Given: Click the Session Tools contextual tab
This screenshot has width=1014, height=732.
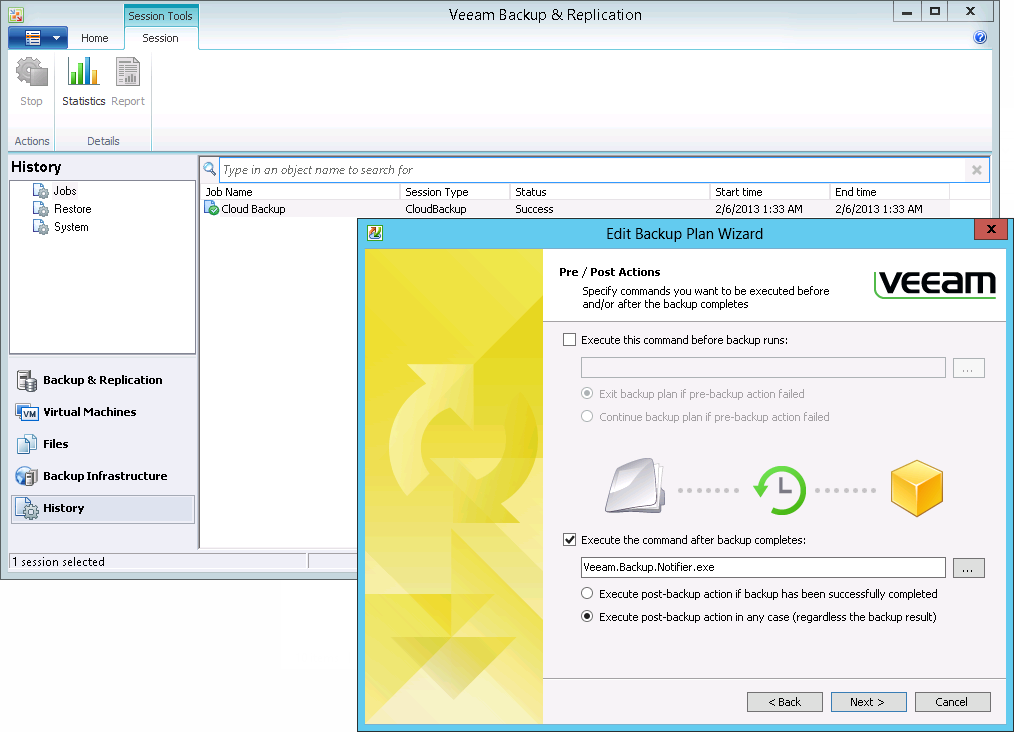Looking at the screenshot, I should pos(160,16).
